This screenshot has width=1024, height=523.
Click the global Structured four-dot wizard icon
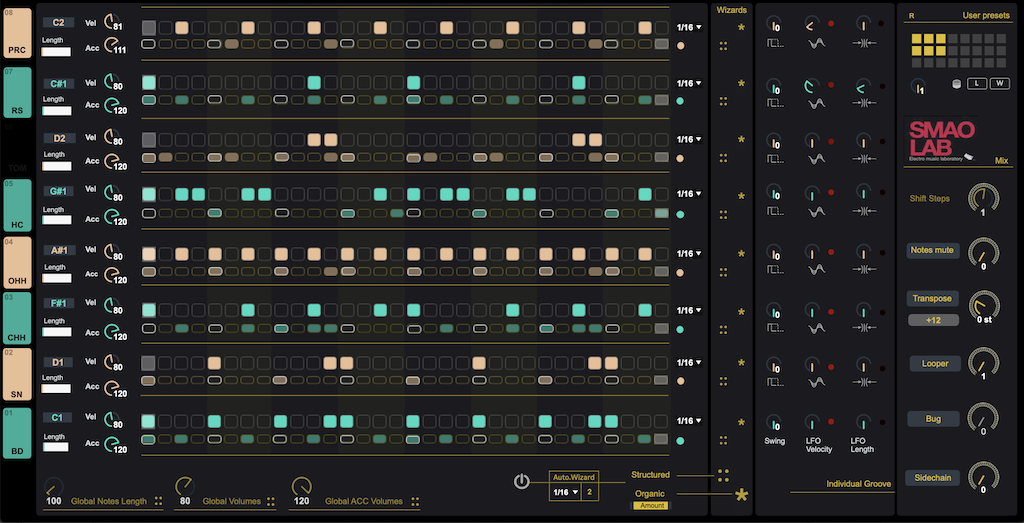pos(723,475)
